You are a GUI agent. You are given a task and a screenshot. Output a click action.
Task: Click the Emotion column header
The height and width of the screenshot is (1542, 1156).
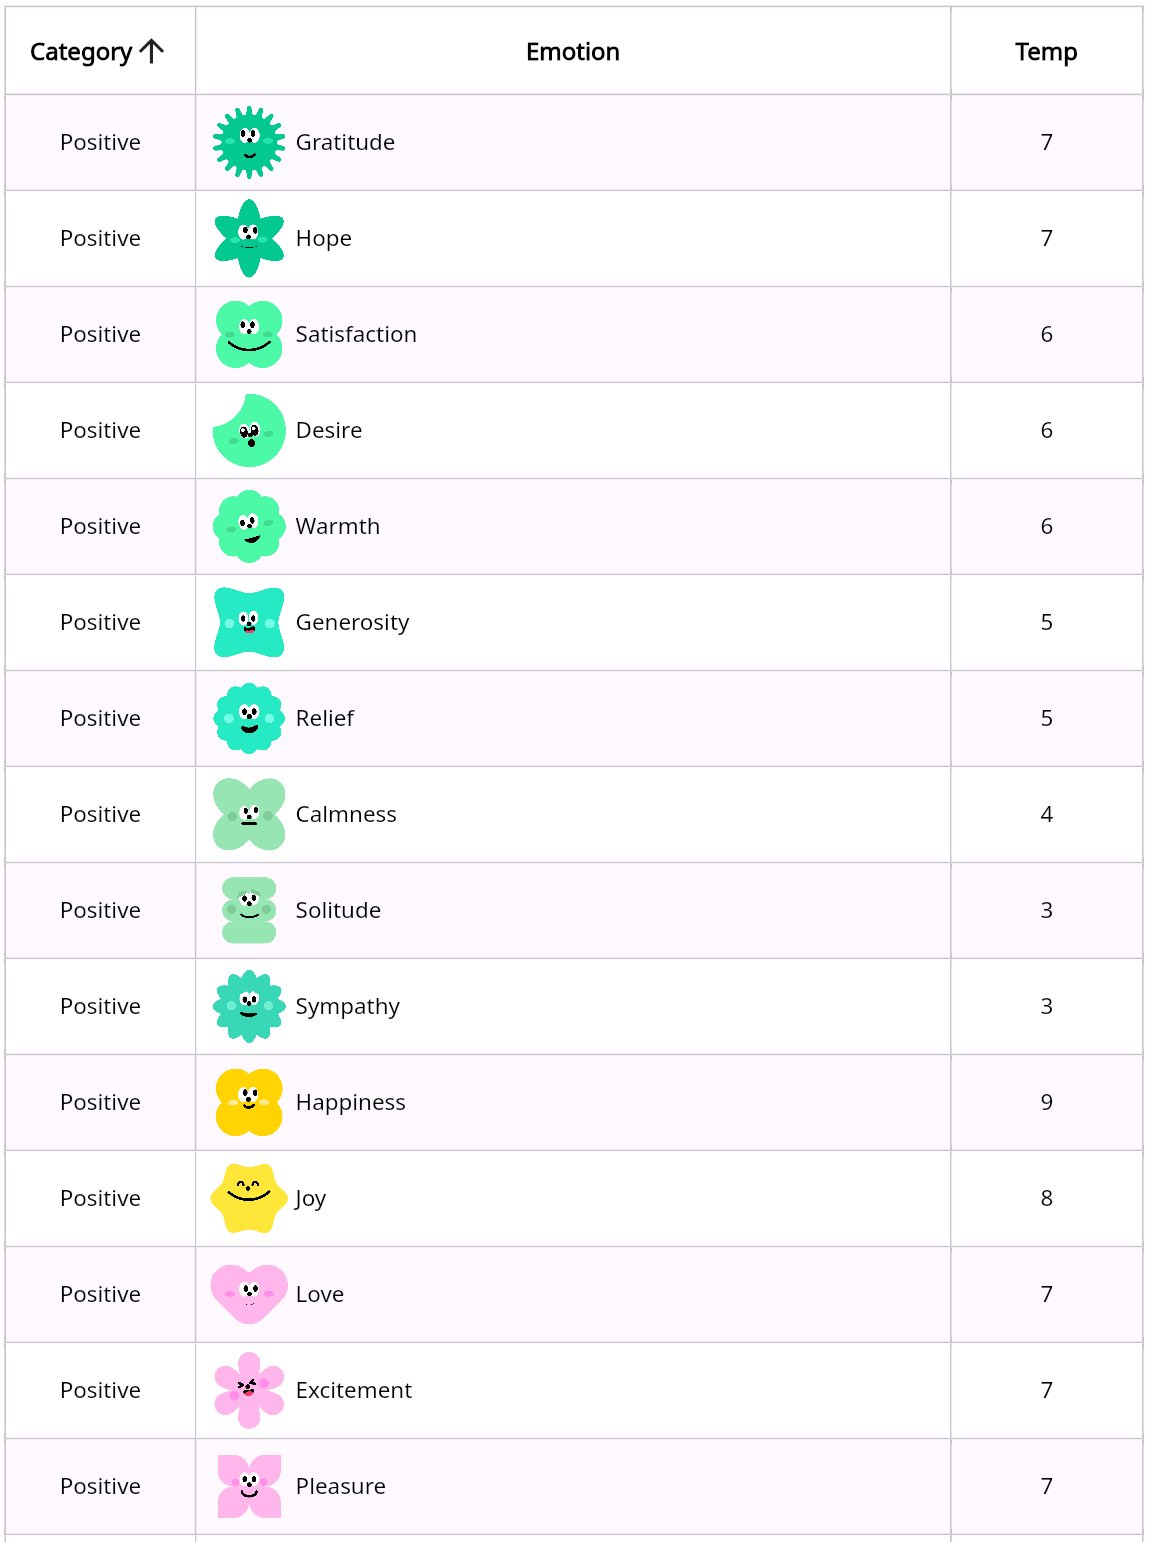[573, 52]
